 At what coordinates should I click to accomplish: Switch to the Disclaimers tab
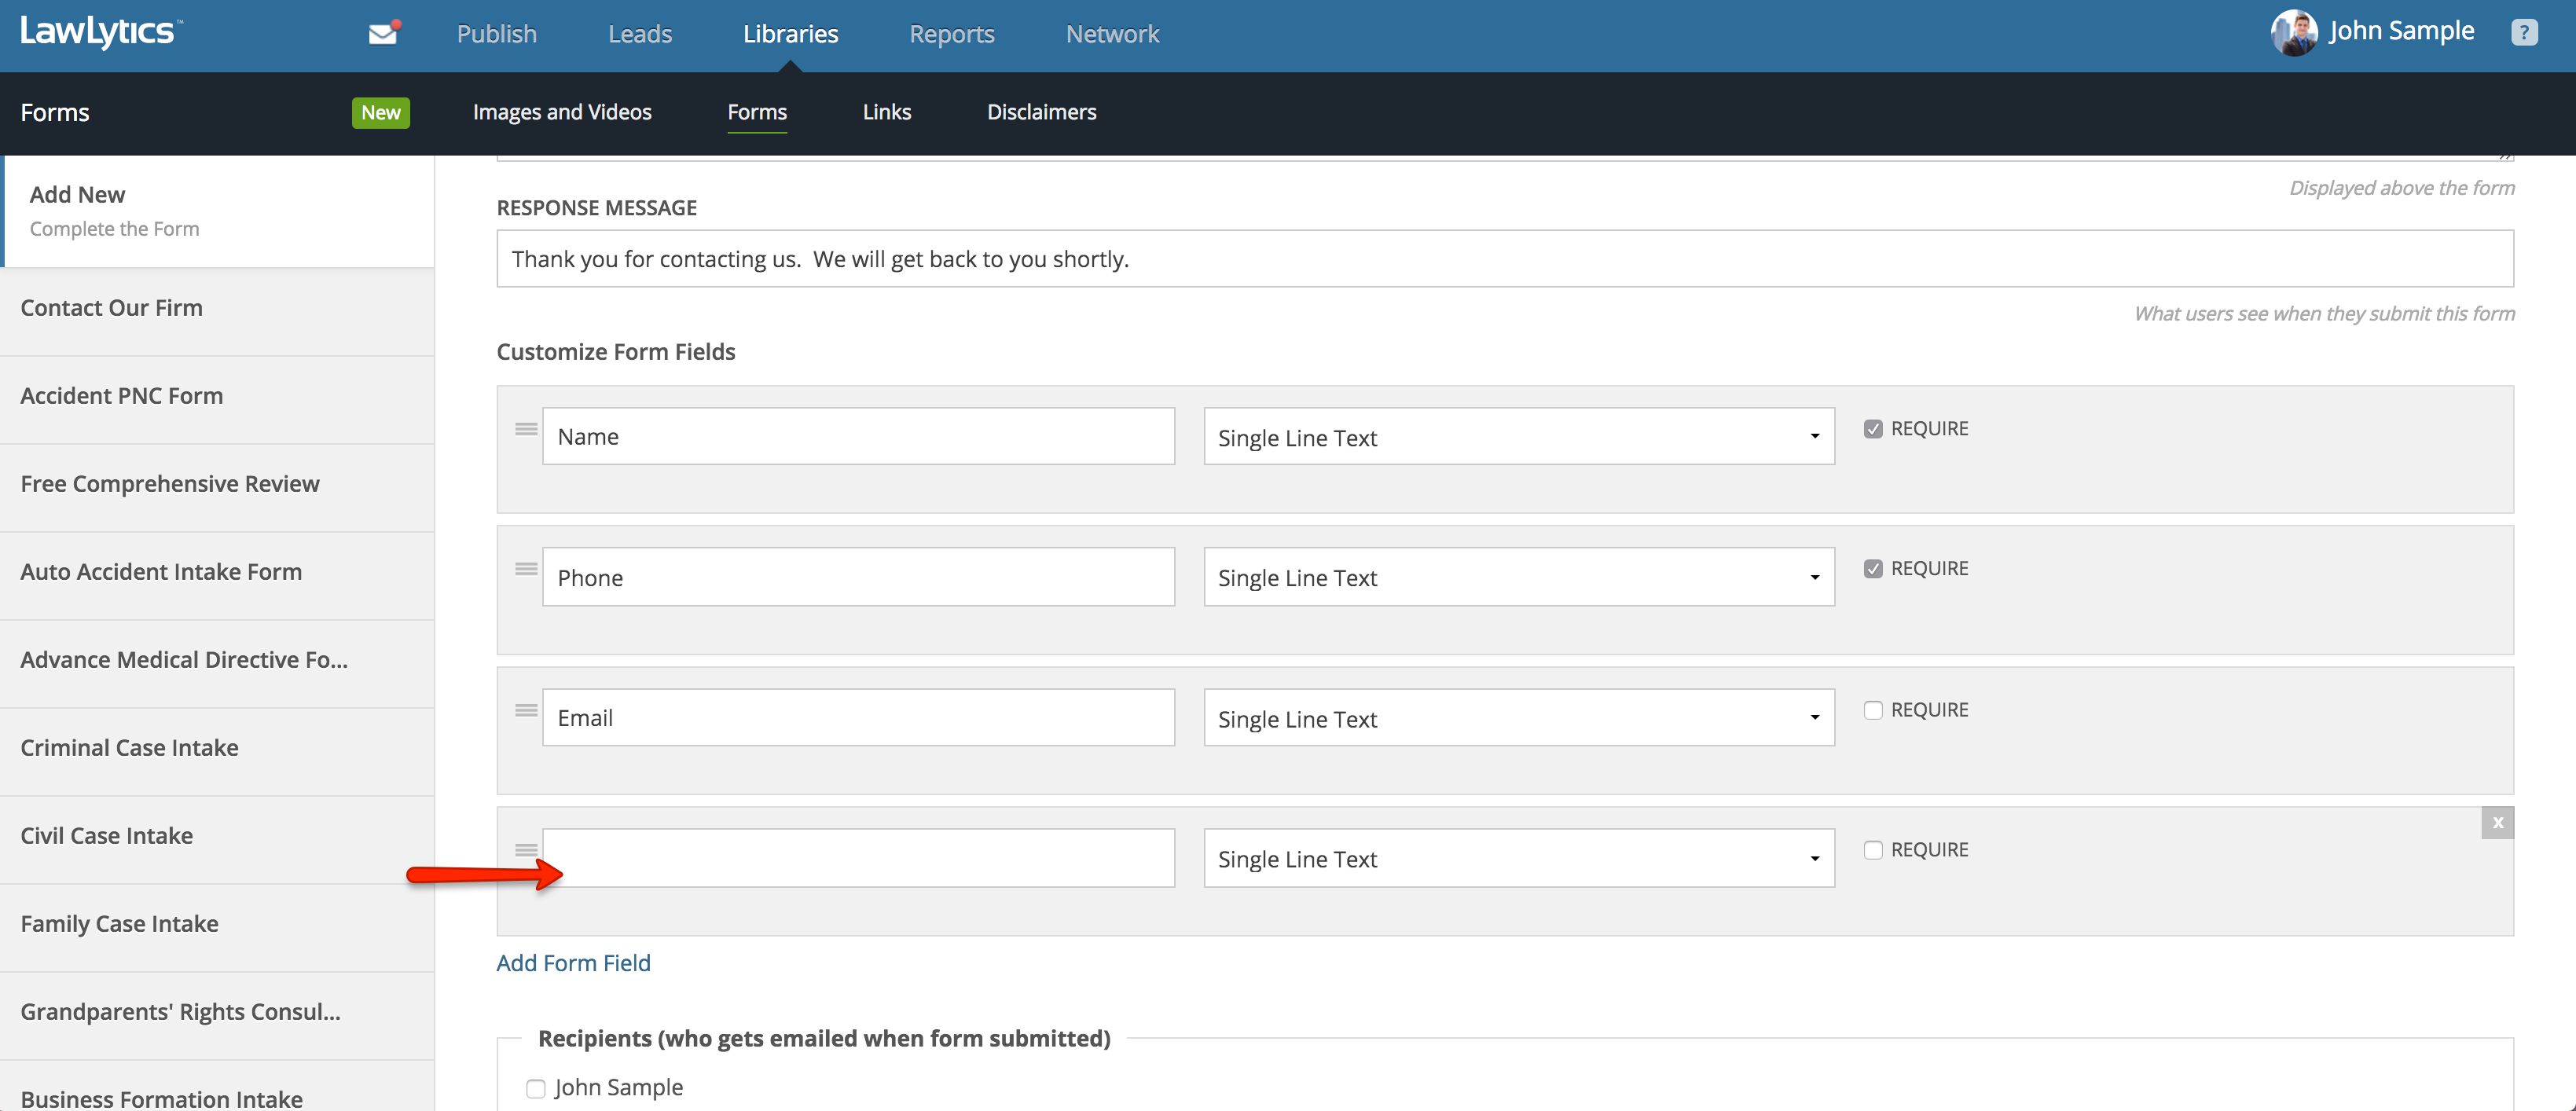click(x=1041, y=112)
